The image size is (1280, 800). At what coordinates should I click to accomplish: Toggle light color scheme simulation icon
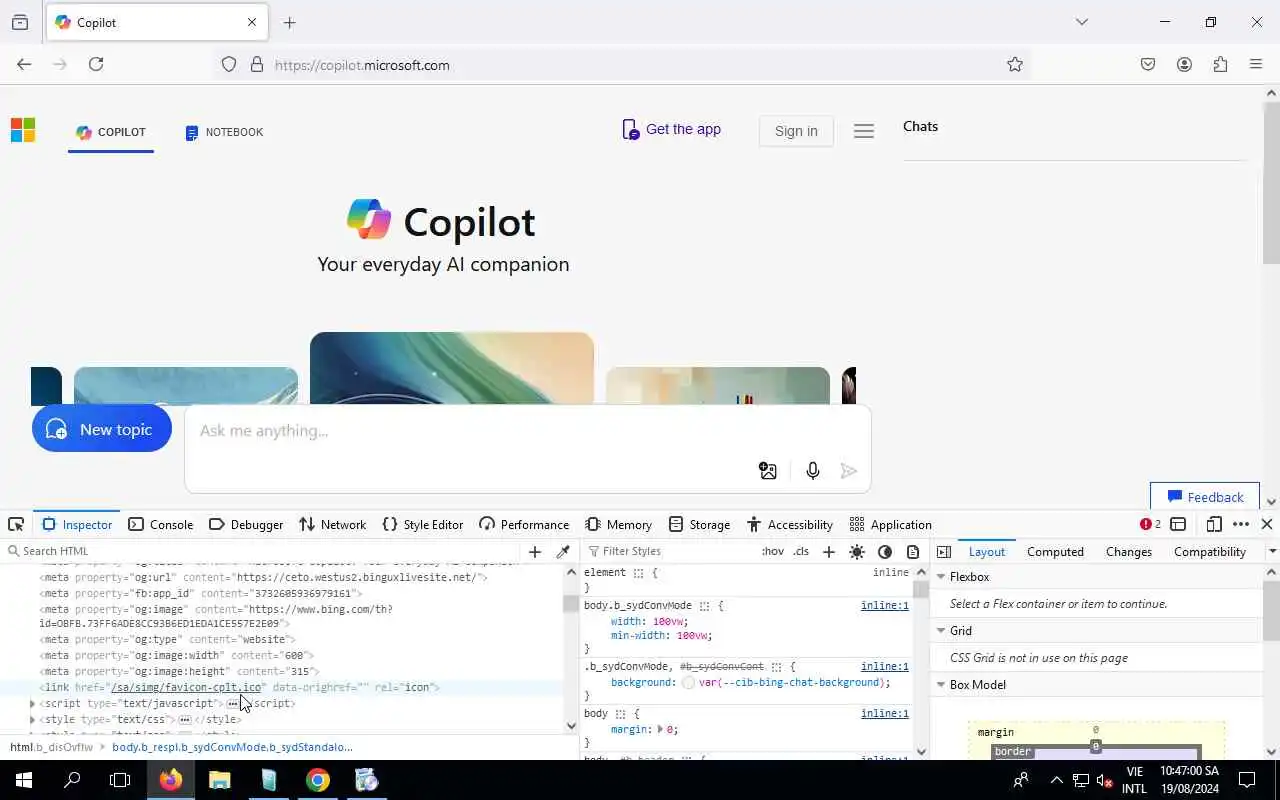click(857, 551)
